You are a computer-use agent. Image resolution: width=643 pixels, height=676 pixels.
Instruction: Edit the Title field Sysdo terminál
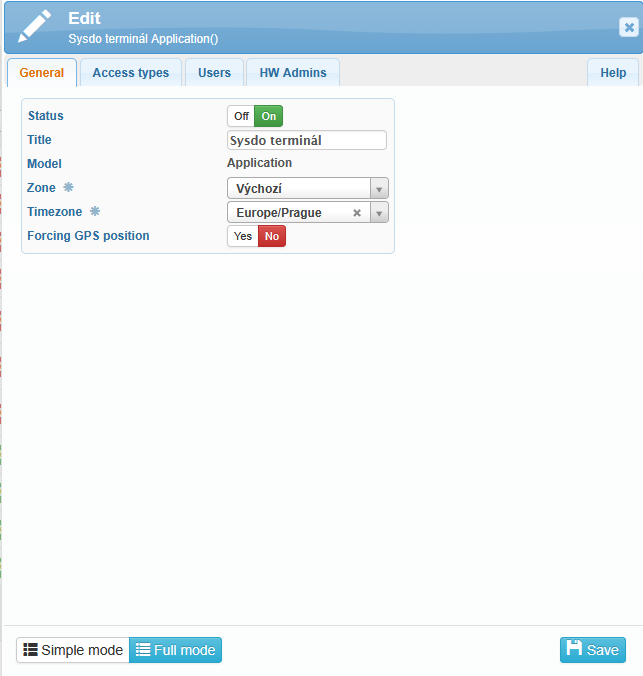coord(307,140)
